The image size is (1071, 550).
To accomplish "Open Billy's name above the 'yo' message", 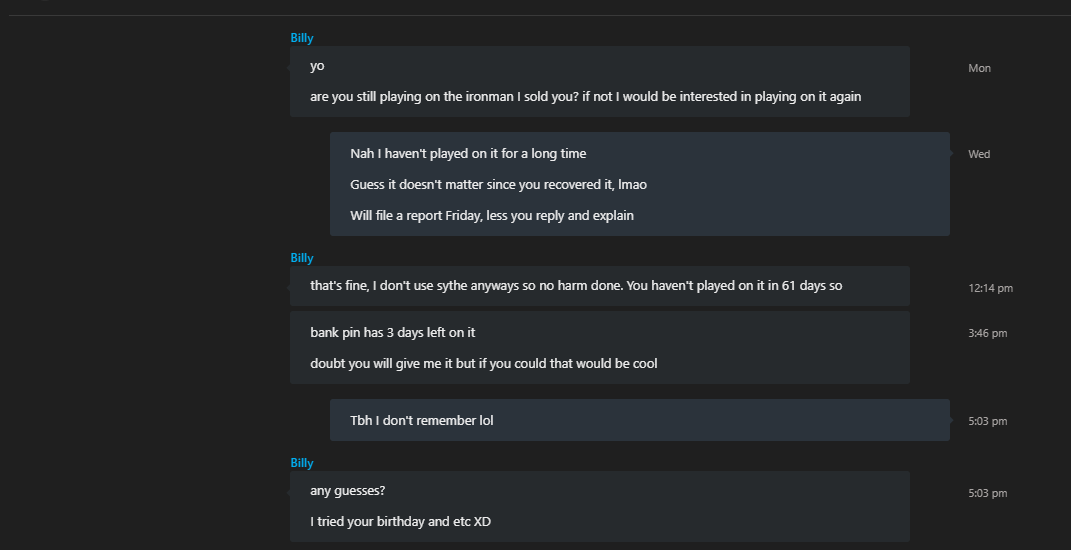I will coord(302,38).
